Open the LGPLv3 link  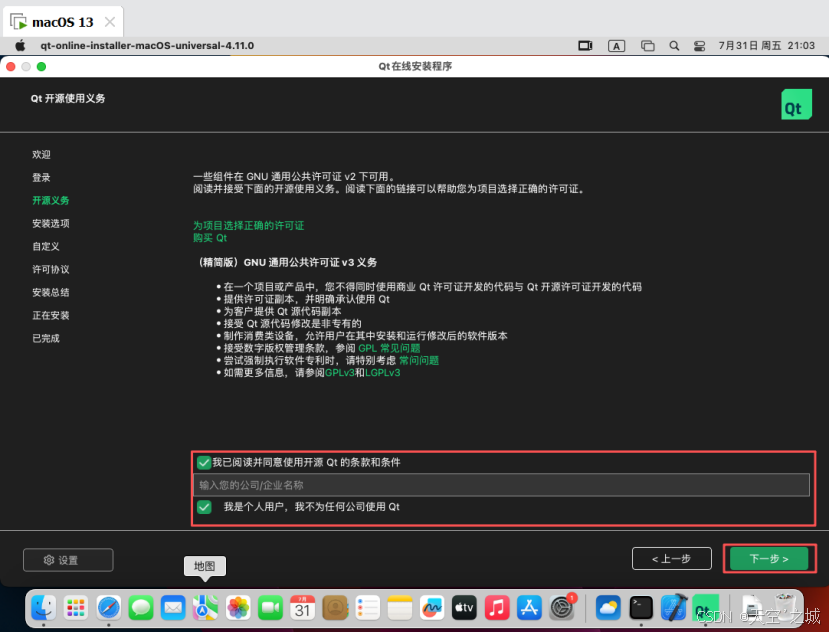click(383, 373)
